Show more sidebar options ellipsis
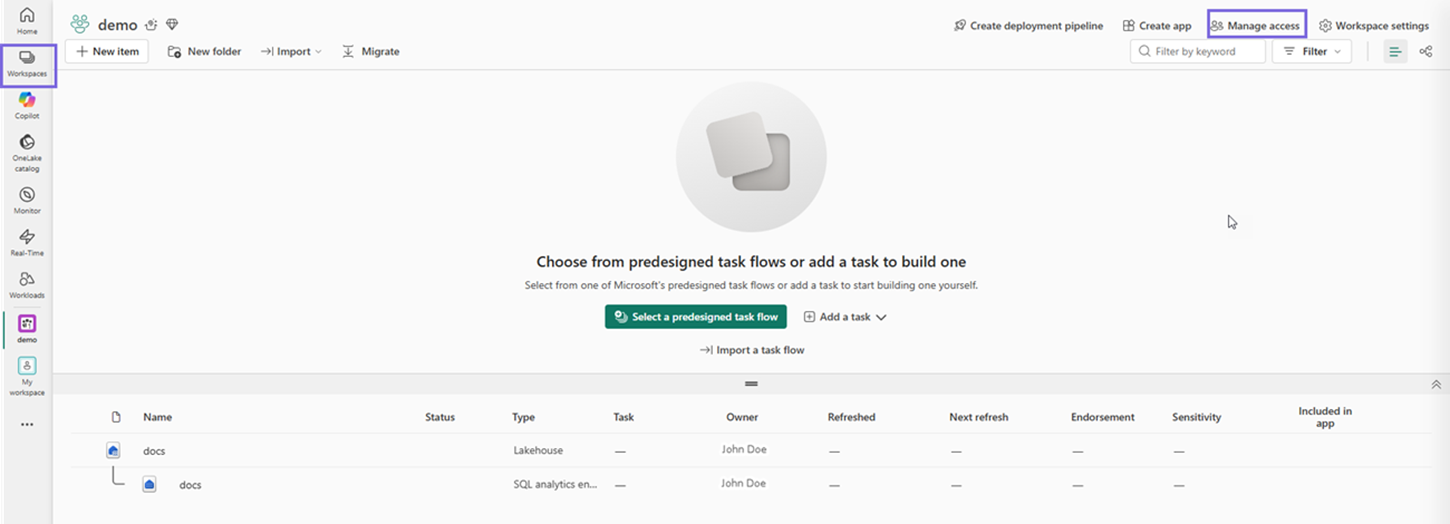 click(27, 424)
